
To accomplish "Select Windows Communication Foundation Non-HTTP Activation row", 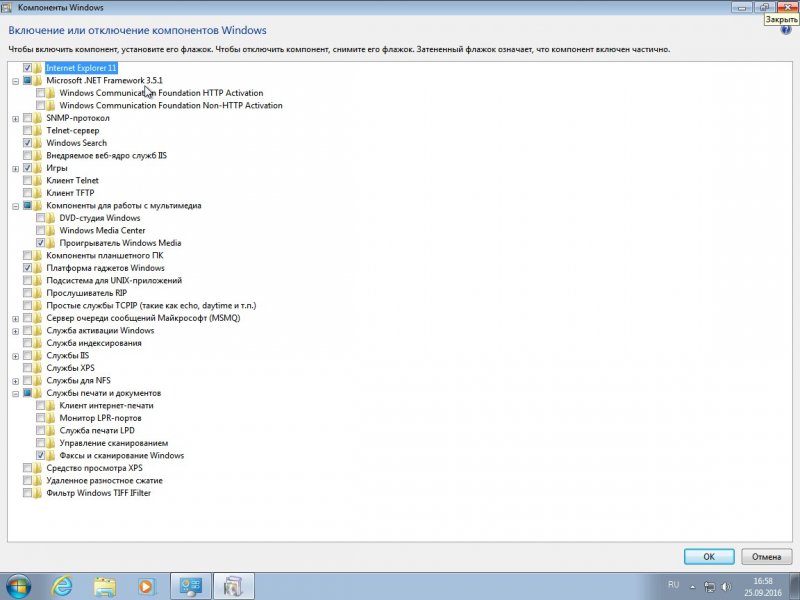I will [x=171, y=106].
